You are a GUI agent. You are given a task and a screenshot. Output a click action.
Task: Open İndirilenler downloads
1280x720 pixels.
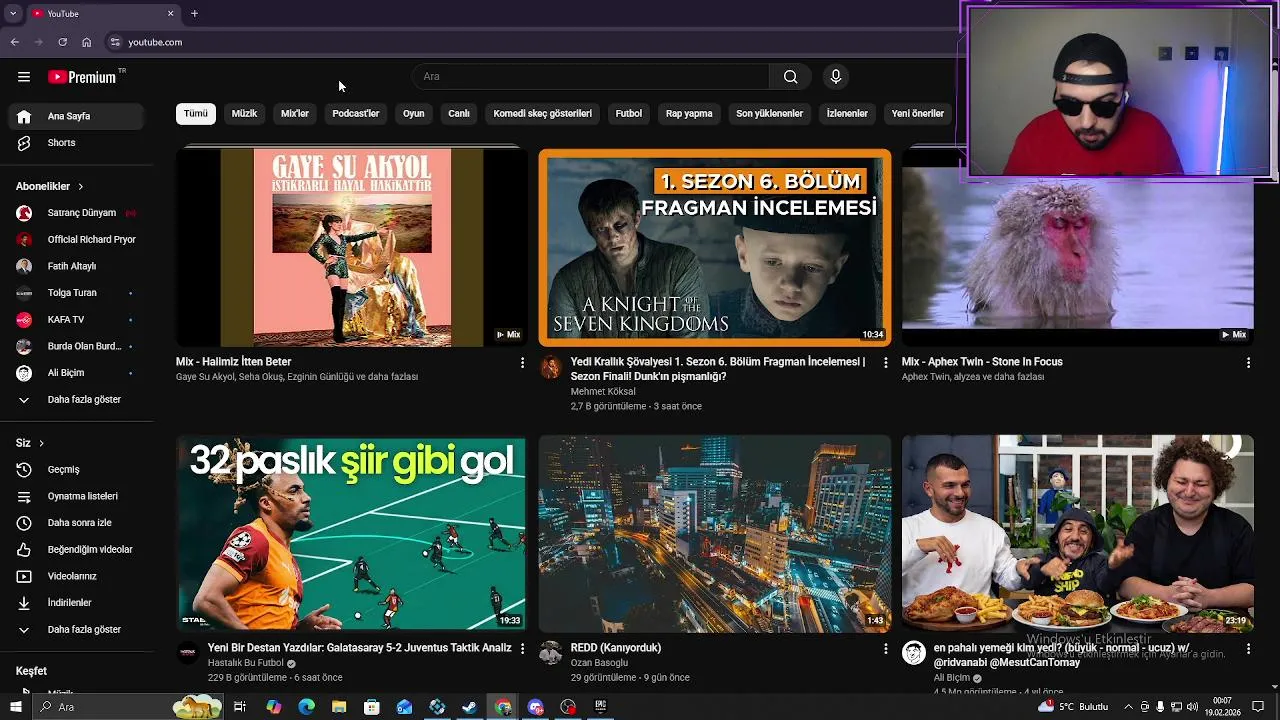[x=76, y=603]
